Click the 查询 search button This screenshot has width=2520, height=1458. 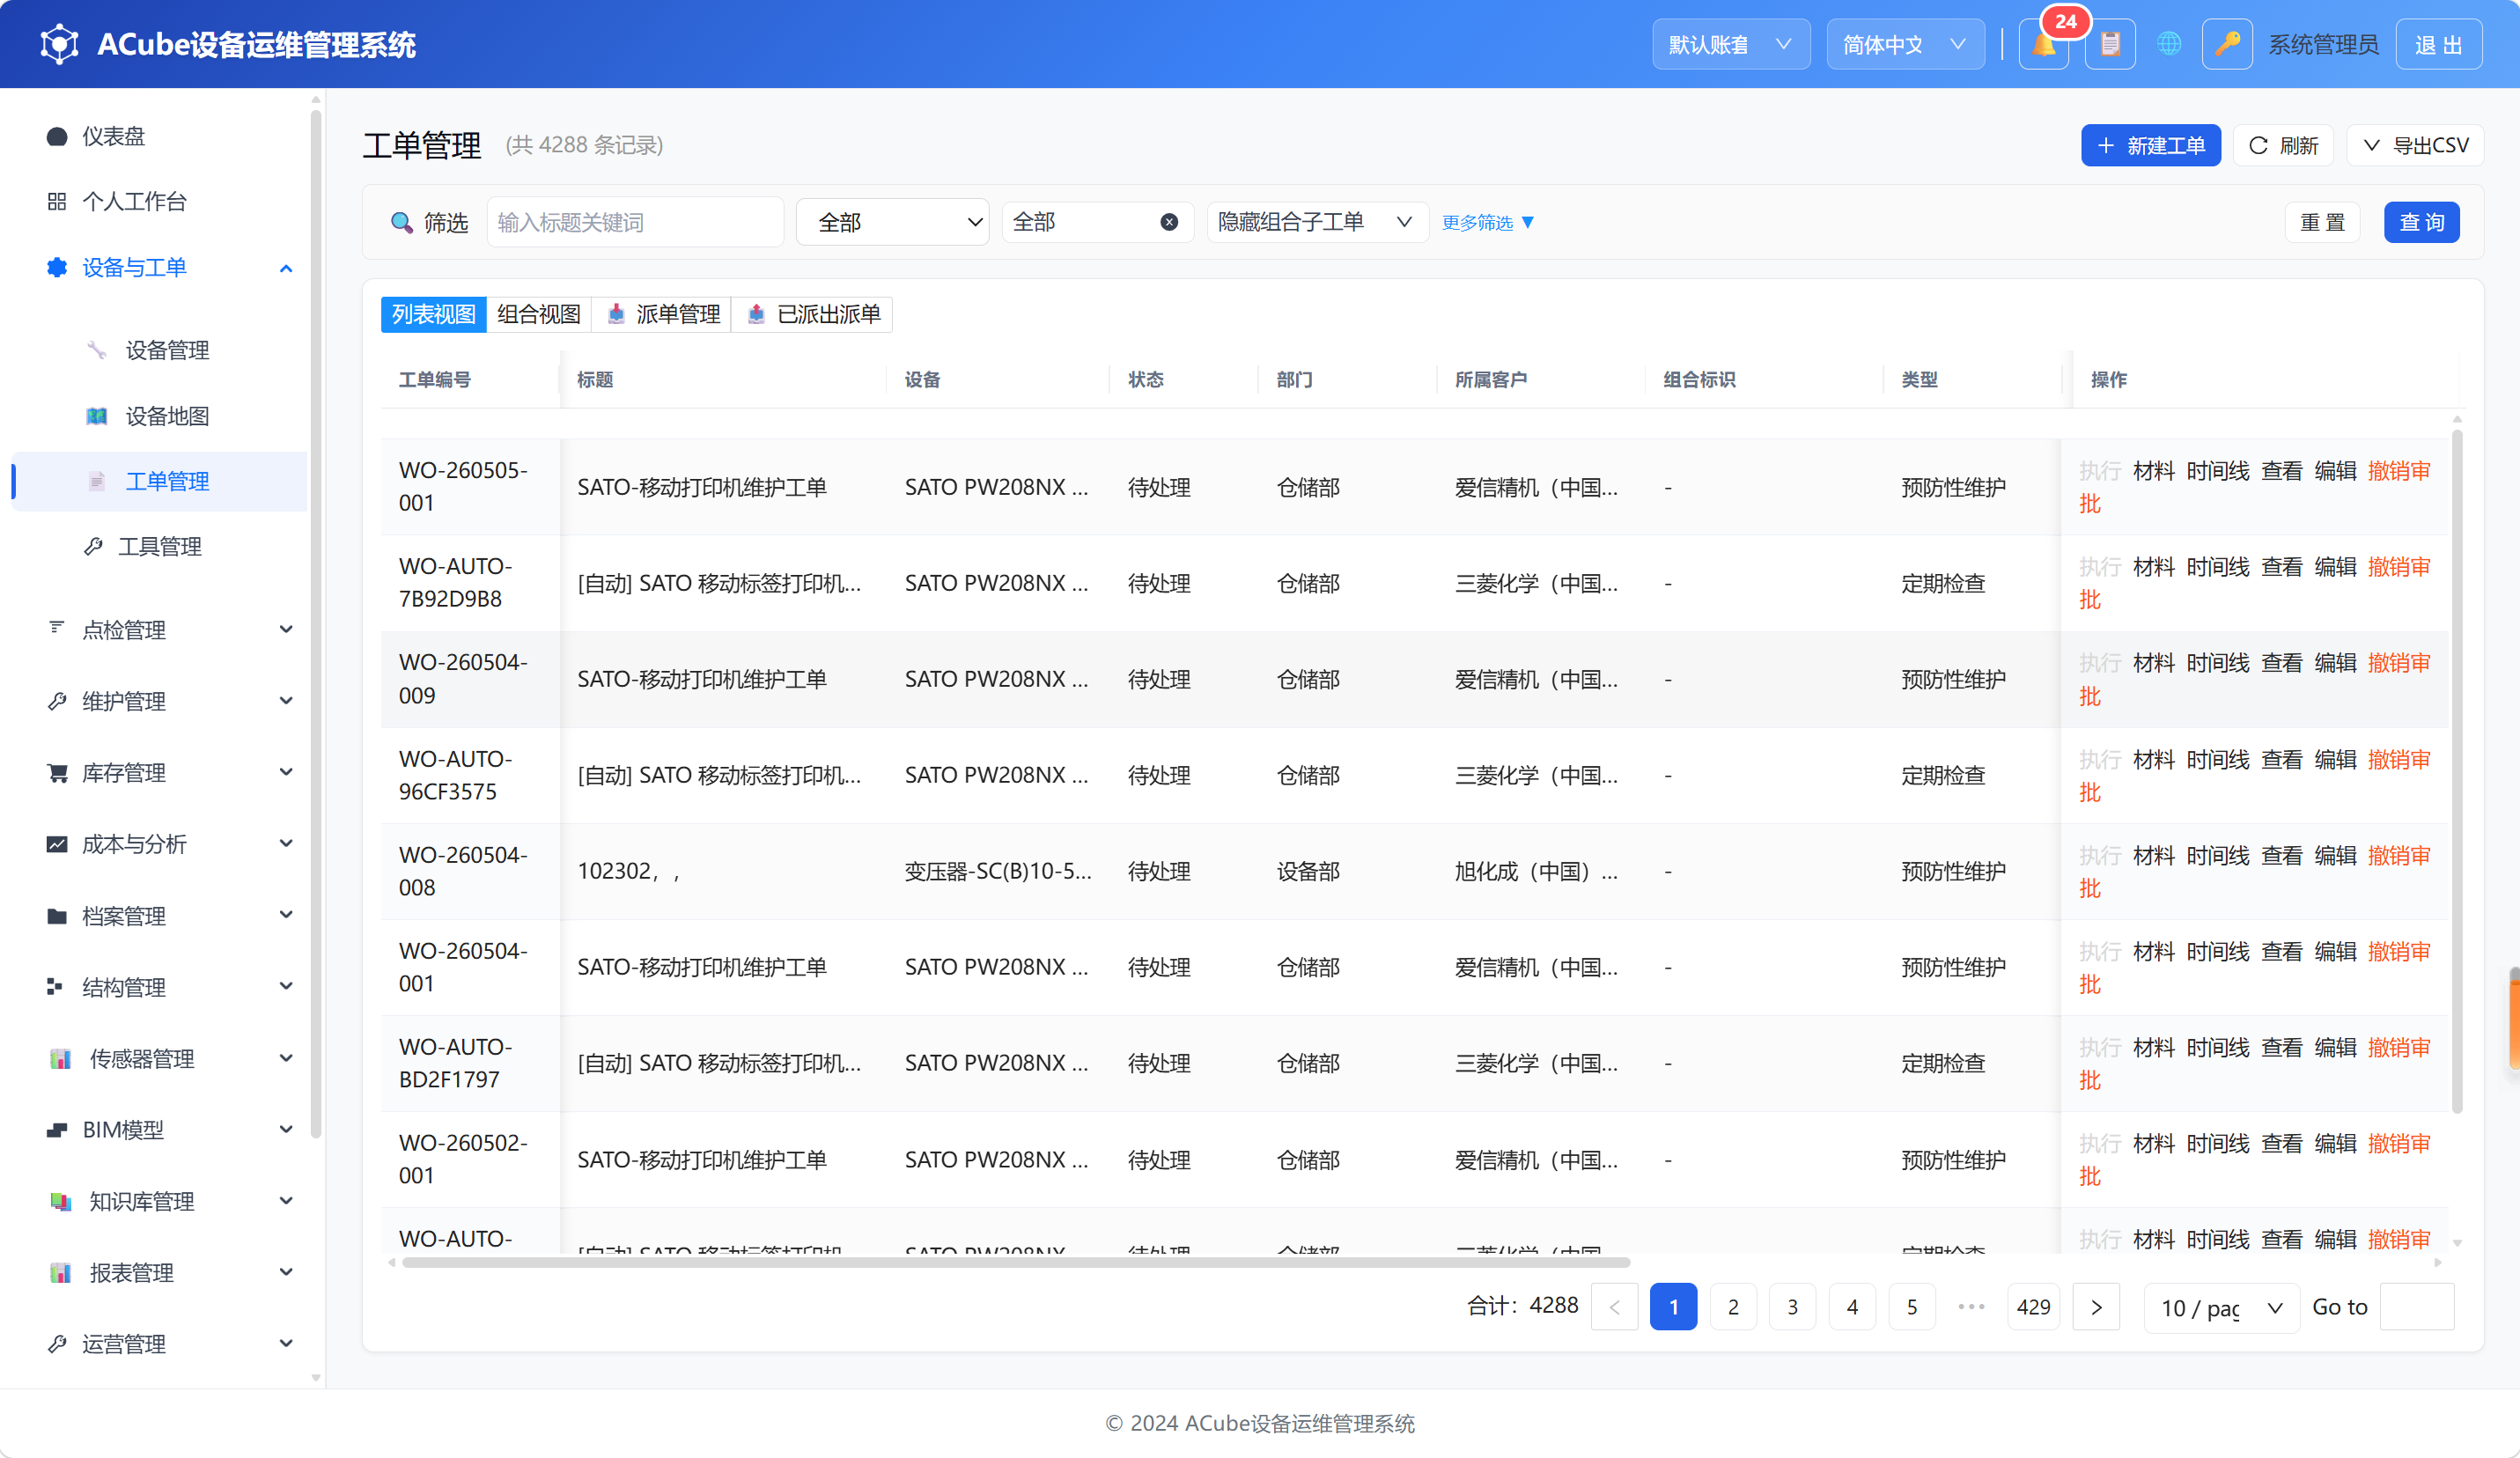[x=2421, y=222]
